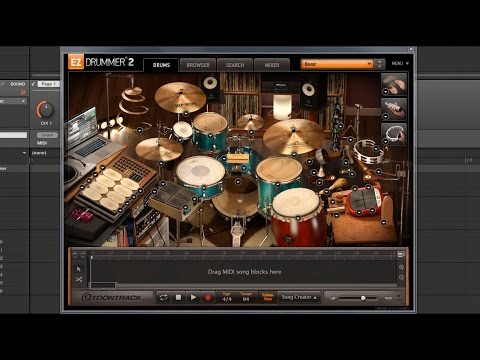Image resolution: width=480 pixels, height=360 pixels.
Task: Open the hand claps thumbnail dropdown arrow
Action: [385, 91]
